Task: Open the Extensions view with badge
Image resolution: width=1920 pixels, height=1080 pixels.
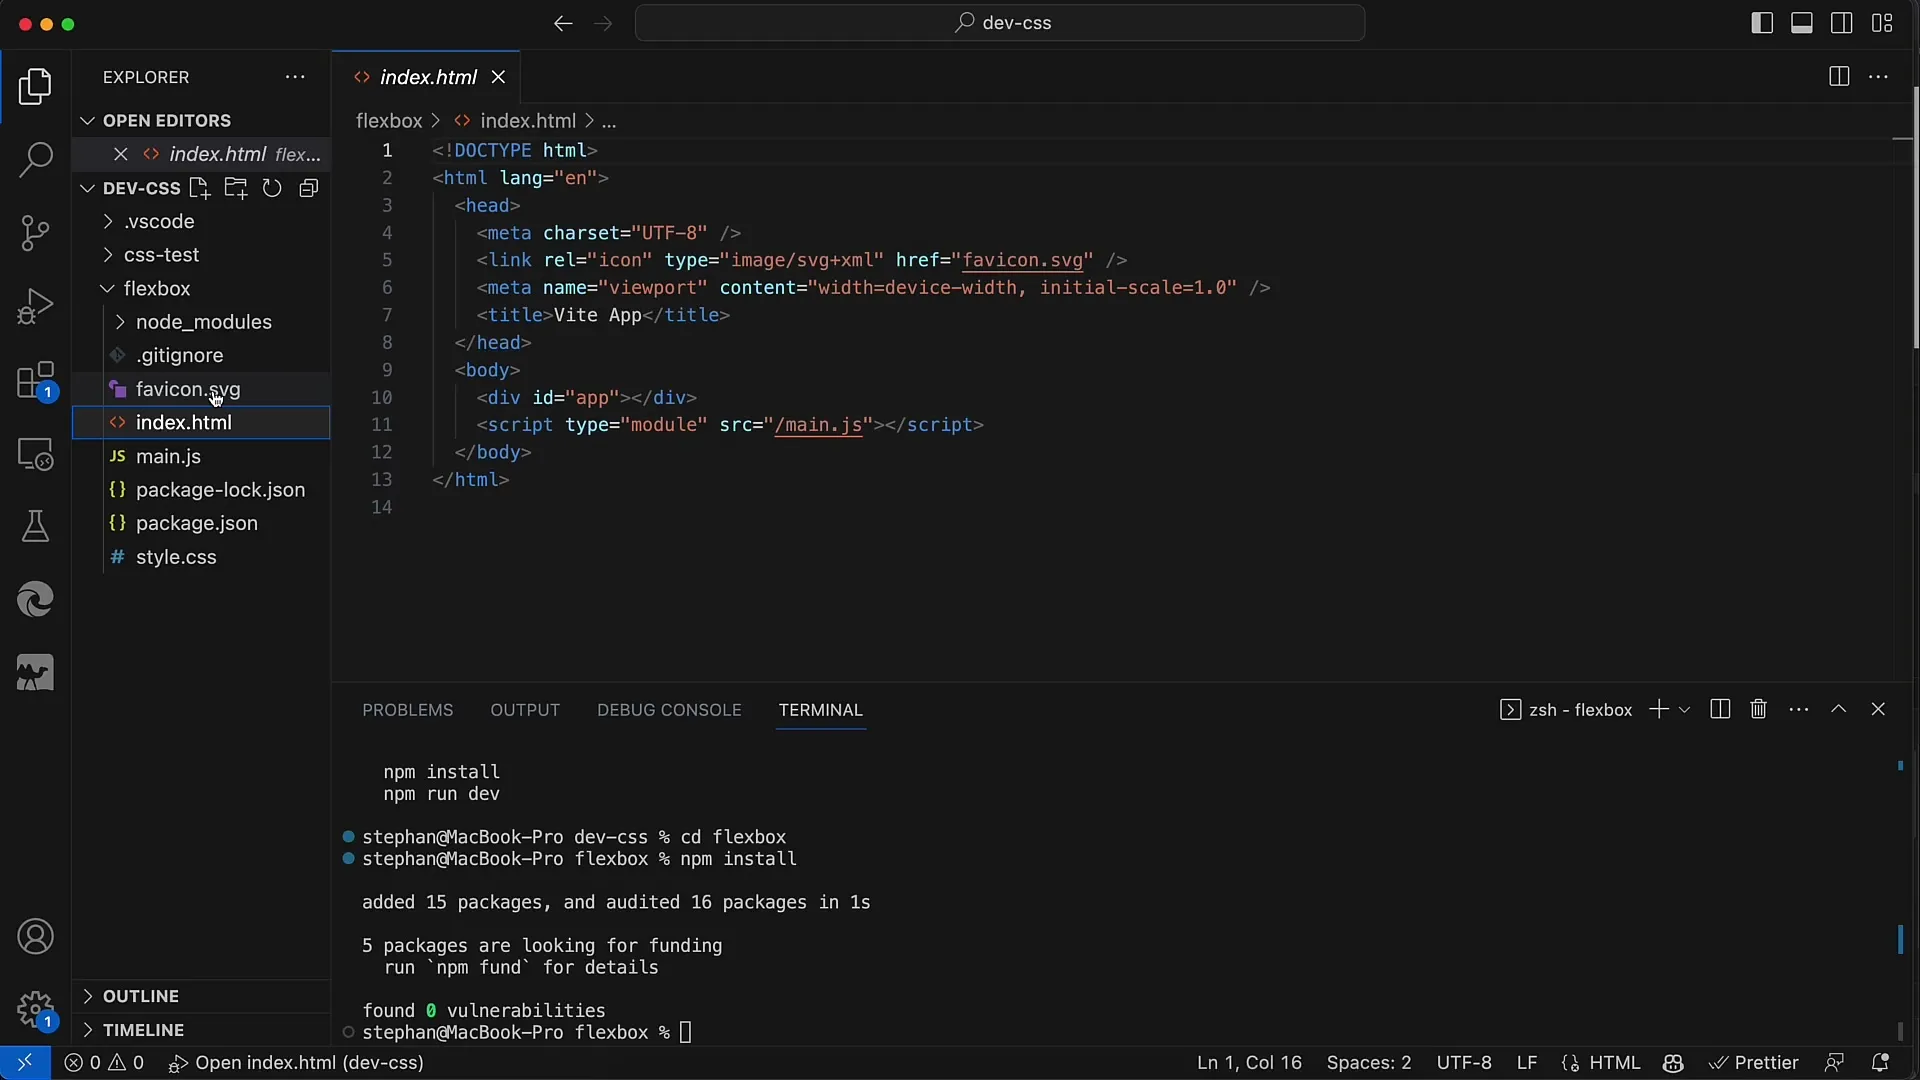Action: pyautogui.click(x=35, y=381)
